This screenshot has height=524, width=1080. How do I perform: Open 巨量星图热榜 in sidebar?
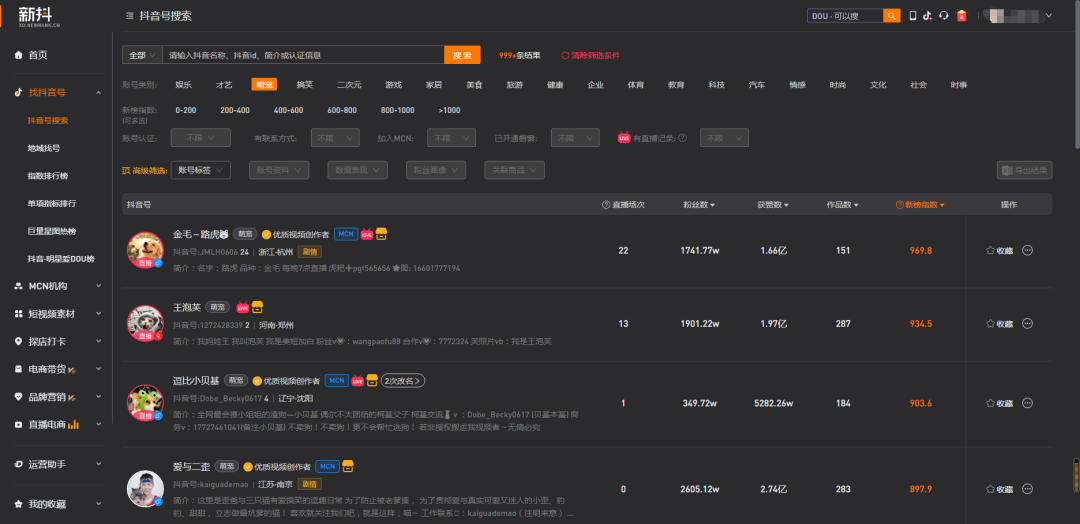click(52, 231)
